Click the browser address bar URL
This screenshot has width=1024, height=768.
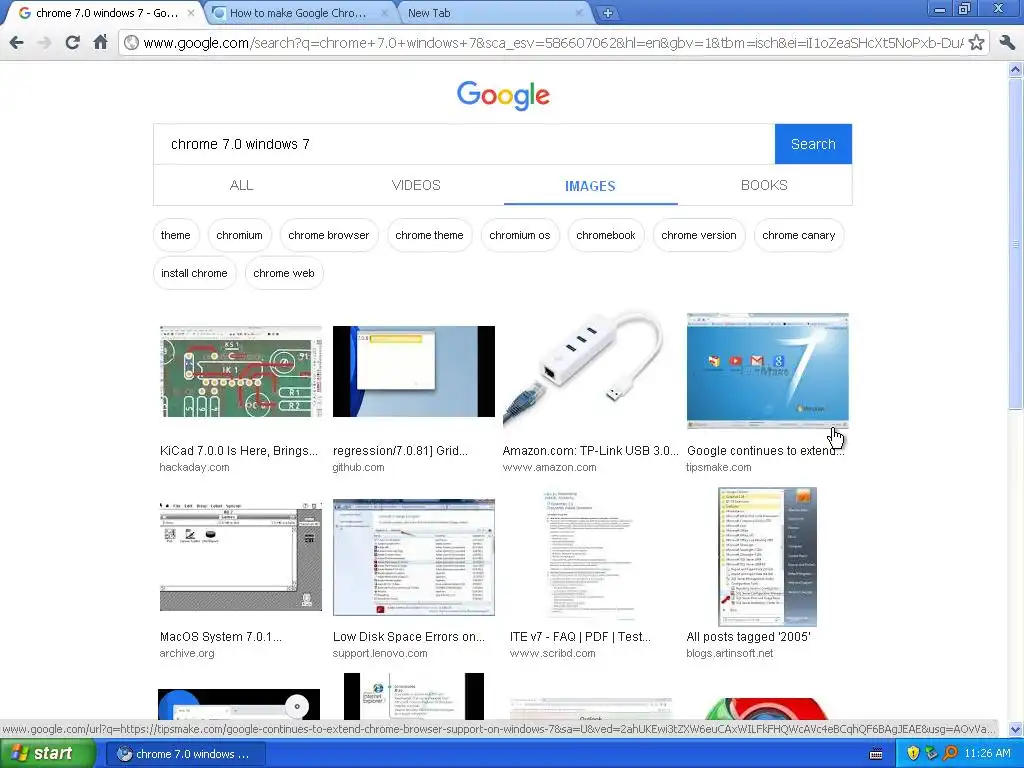coord(552,43)
